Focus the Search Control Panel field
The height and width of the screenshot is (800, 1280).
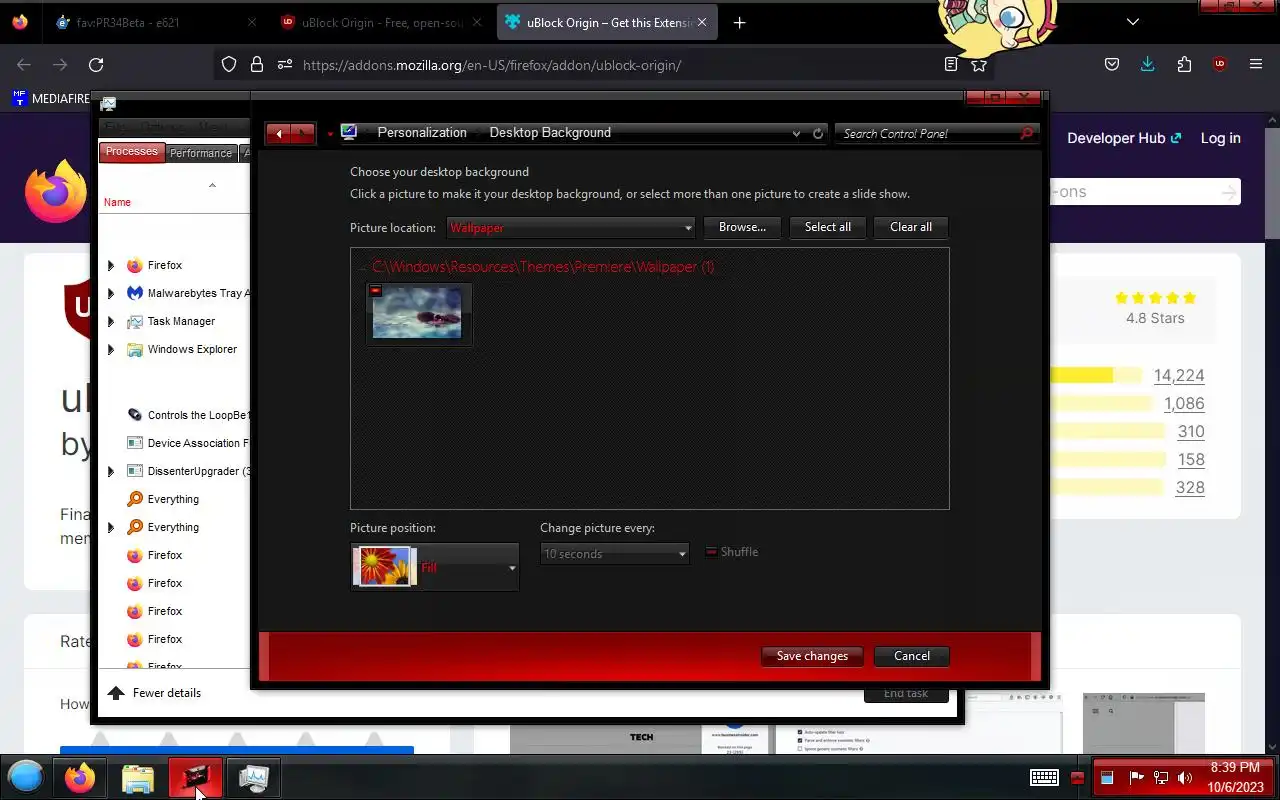[x=936, y=133]
